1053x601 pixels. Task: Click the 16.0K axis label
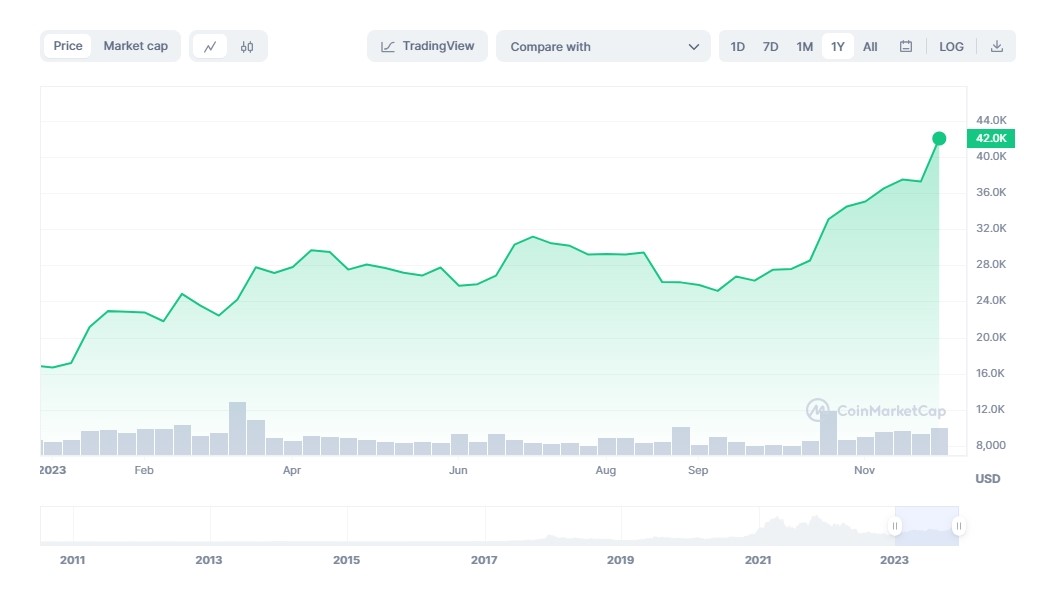pyautogui.click(x=991, y=373)
